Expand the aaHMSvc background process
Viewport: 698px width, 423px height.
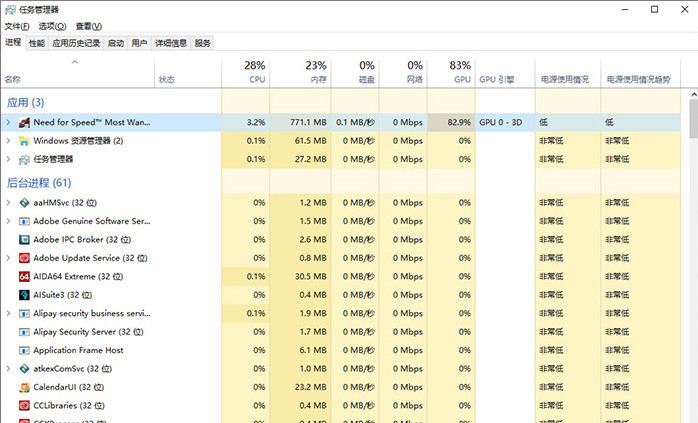coord(8,202)
